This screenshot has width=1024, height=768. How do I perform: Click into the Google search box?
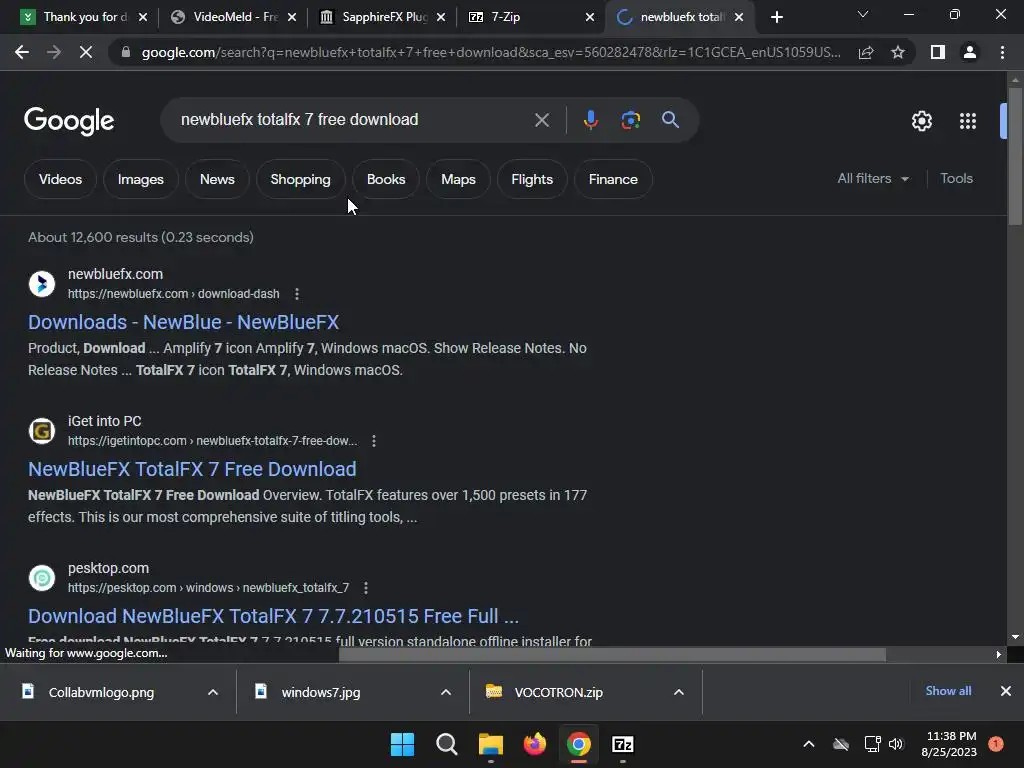coord(349,120)
